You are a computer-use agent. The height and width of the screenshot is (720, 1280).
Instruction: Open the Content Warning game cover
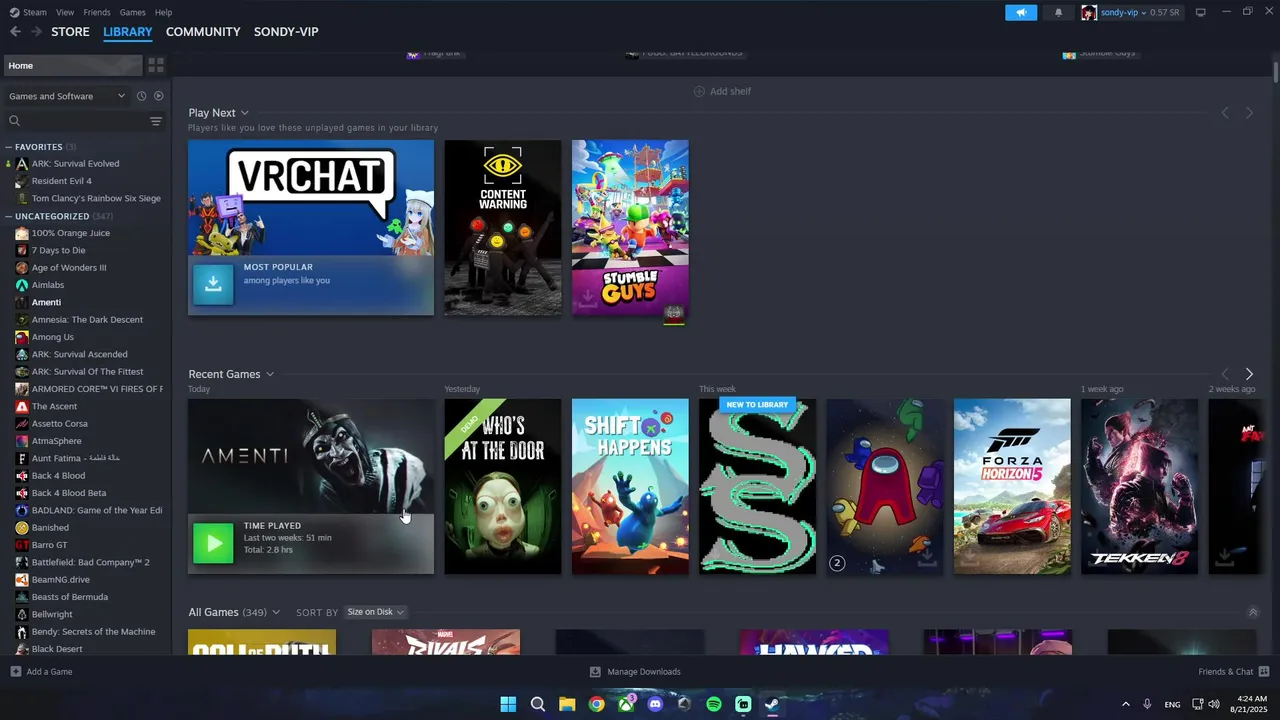(x=503, y=227)
